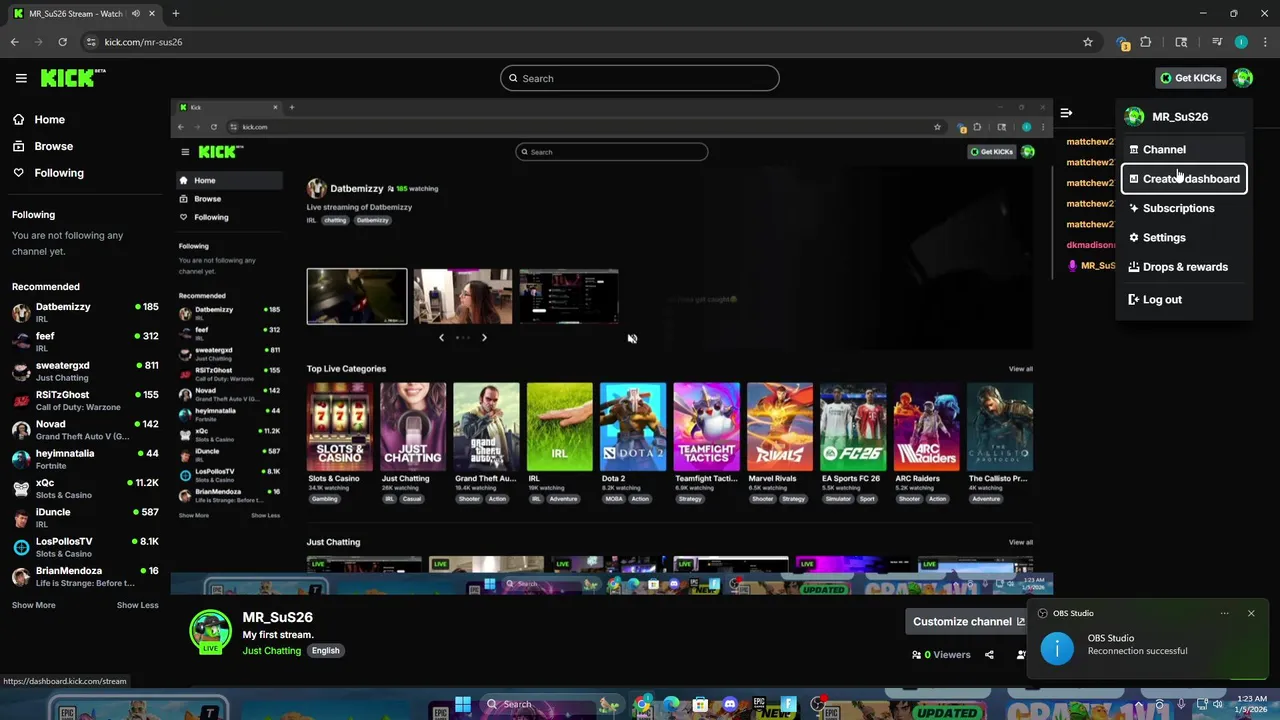
Task: Open Drops & rewards menu entry
Action: coord(1184,267)
